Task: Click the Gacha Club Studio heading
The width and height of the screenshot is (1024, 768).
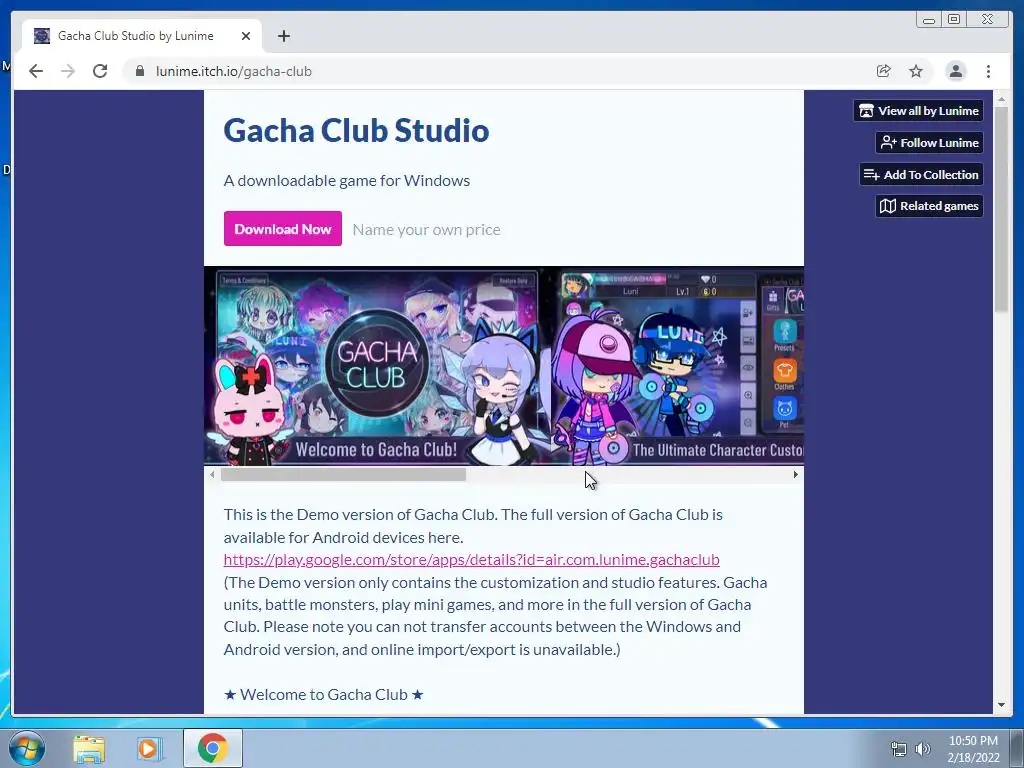Action: tap(356, 130)
